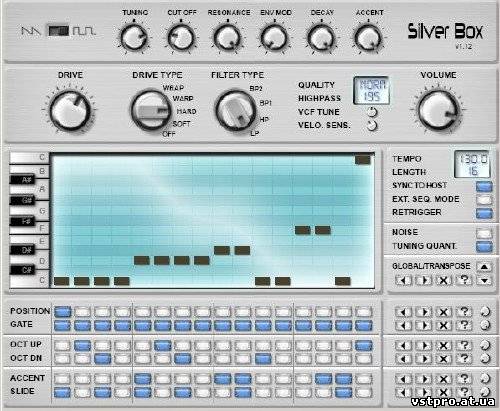Clear the Accent row with X
Screen dimensions: 500x411
(444, 379)
